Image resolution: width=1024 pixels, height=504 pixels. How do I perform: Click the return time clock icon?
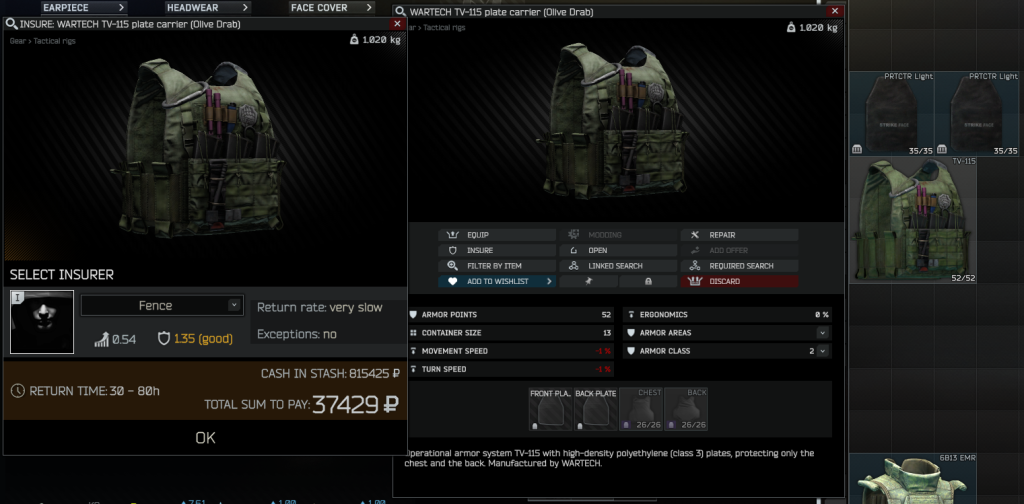point(18,391)
